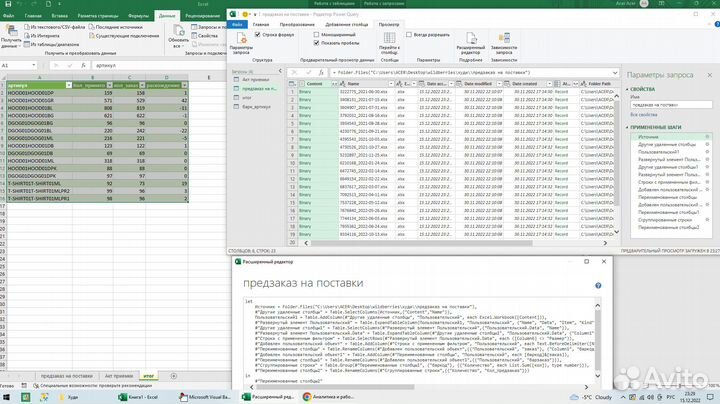Click gear icon of Пользовательский1 step
720x404 pixels.
point(707,152)
